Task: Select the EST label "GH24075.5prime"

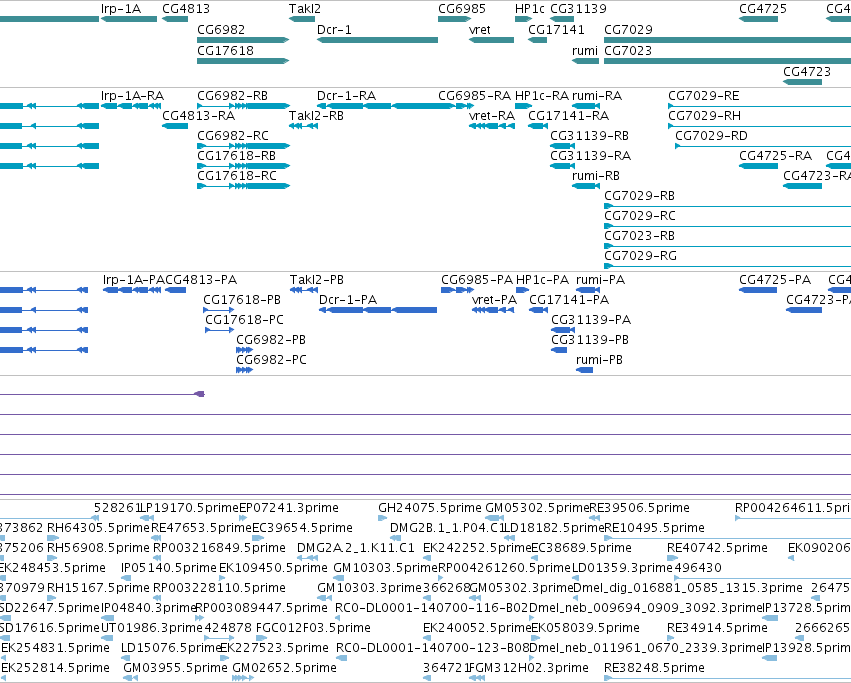Action: (430, 508)
